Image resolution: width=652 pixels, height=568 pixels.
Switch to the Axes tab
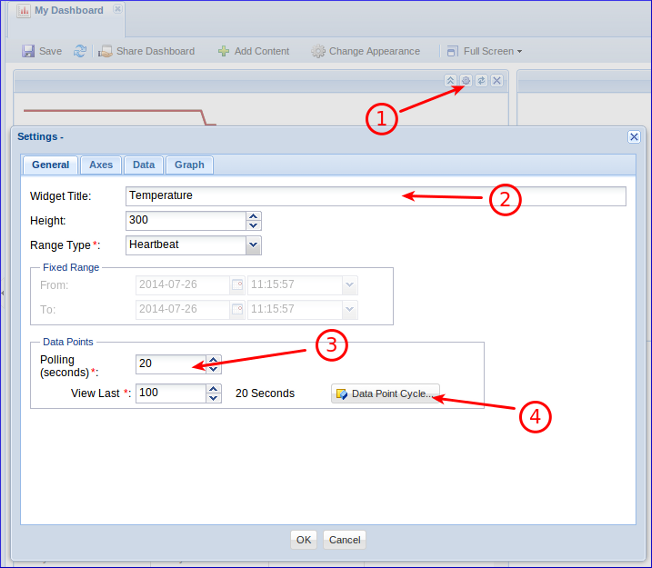point(101,165)
